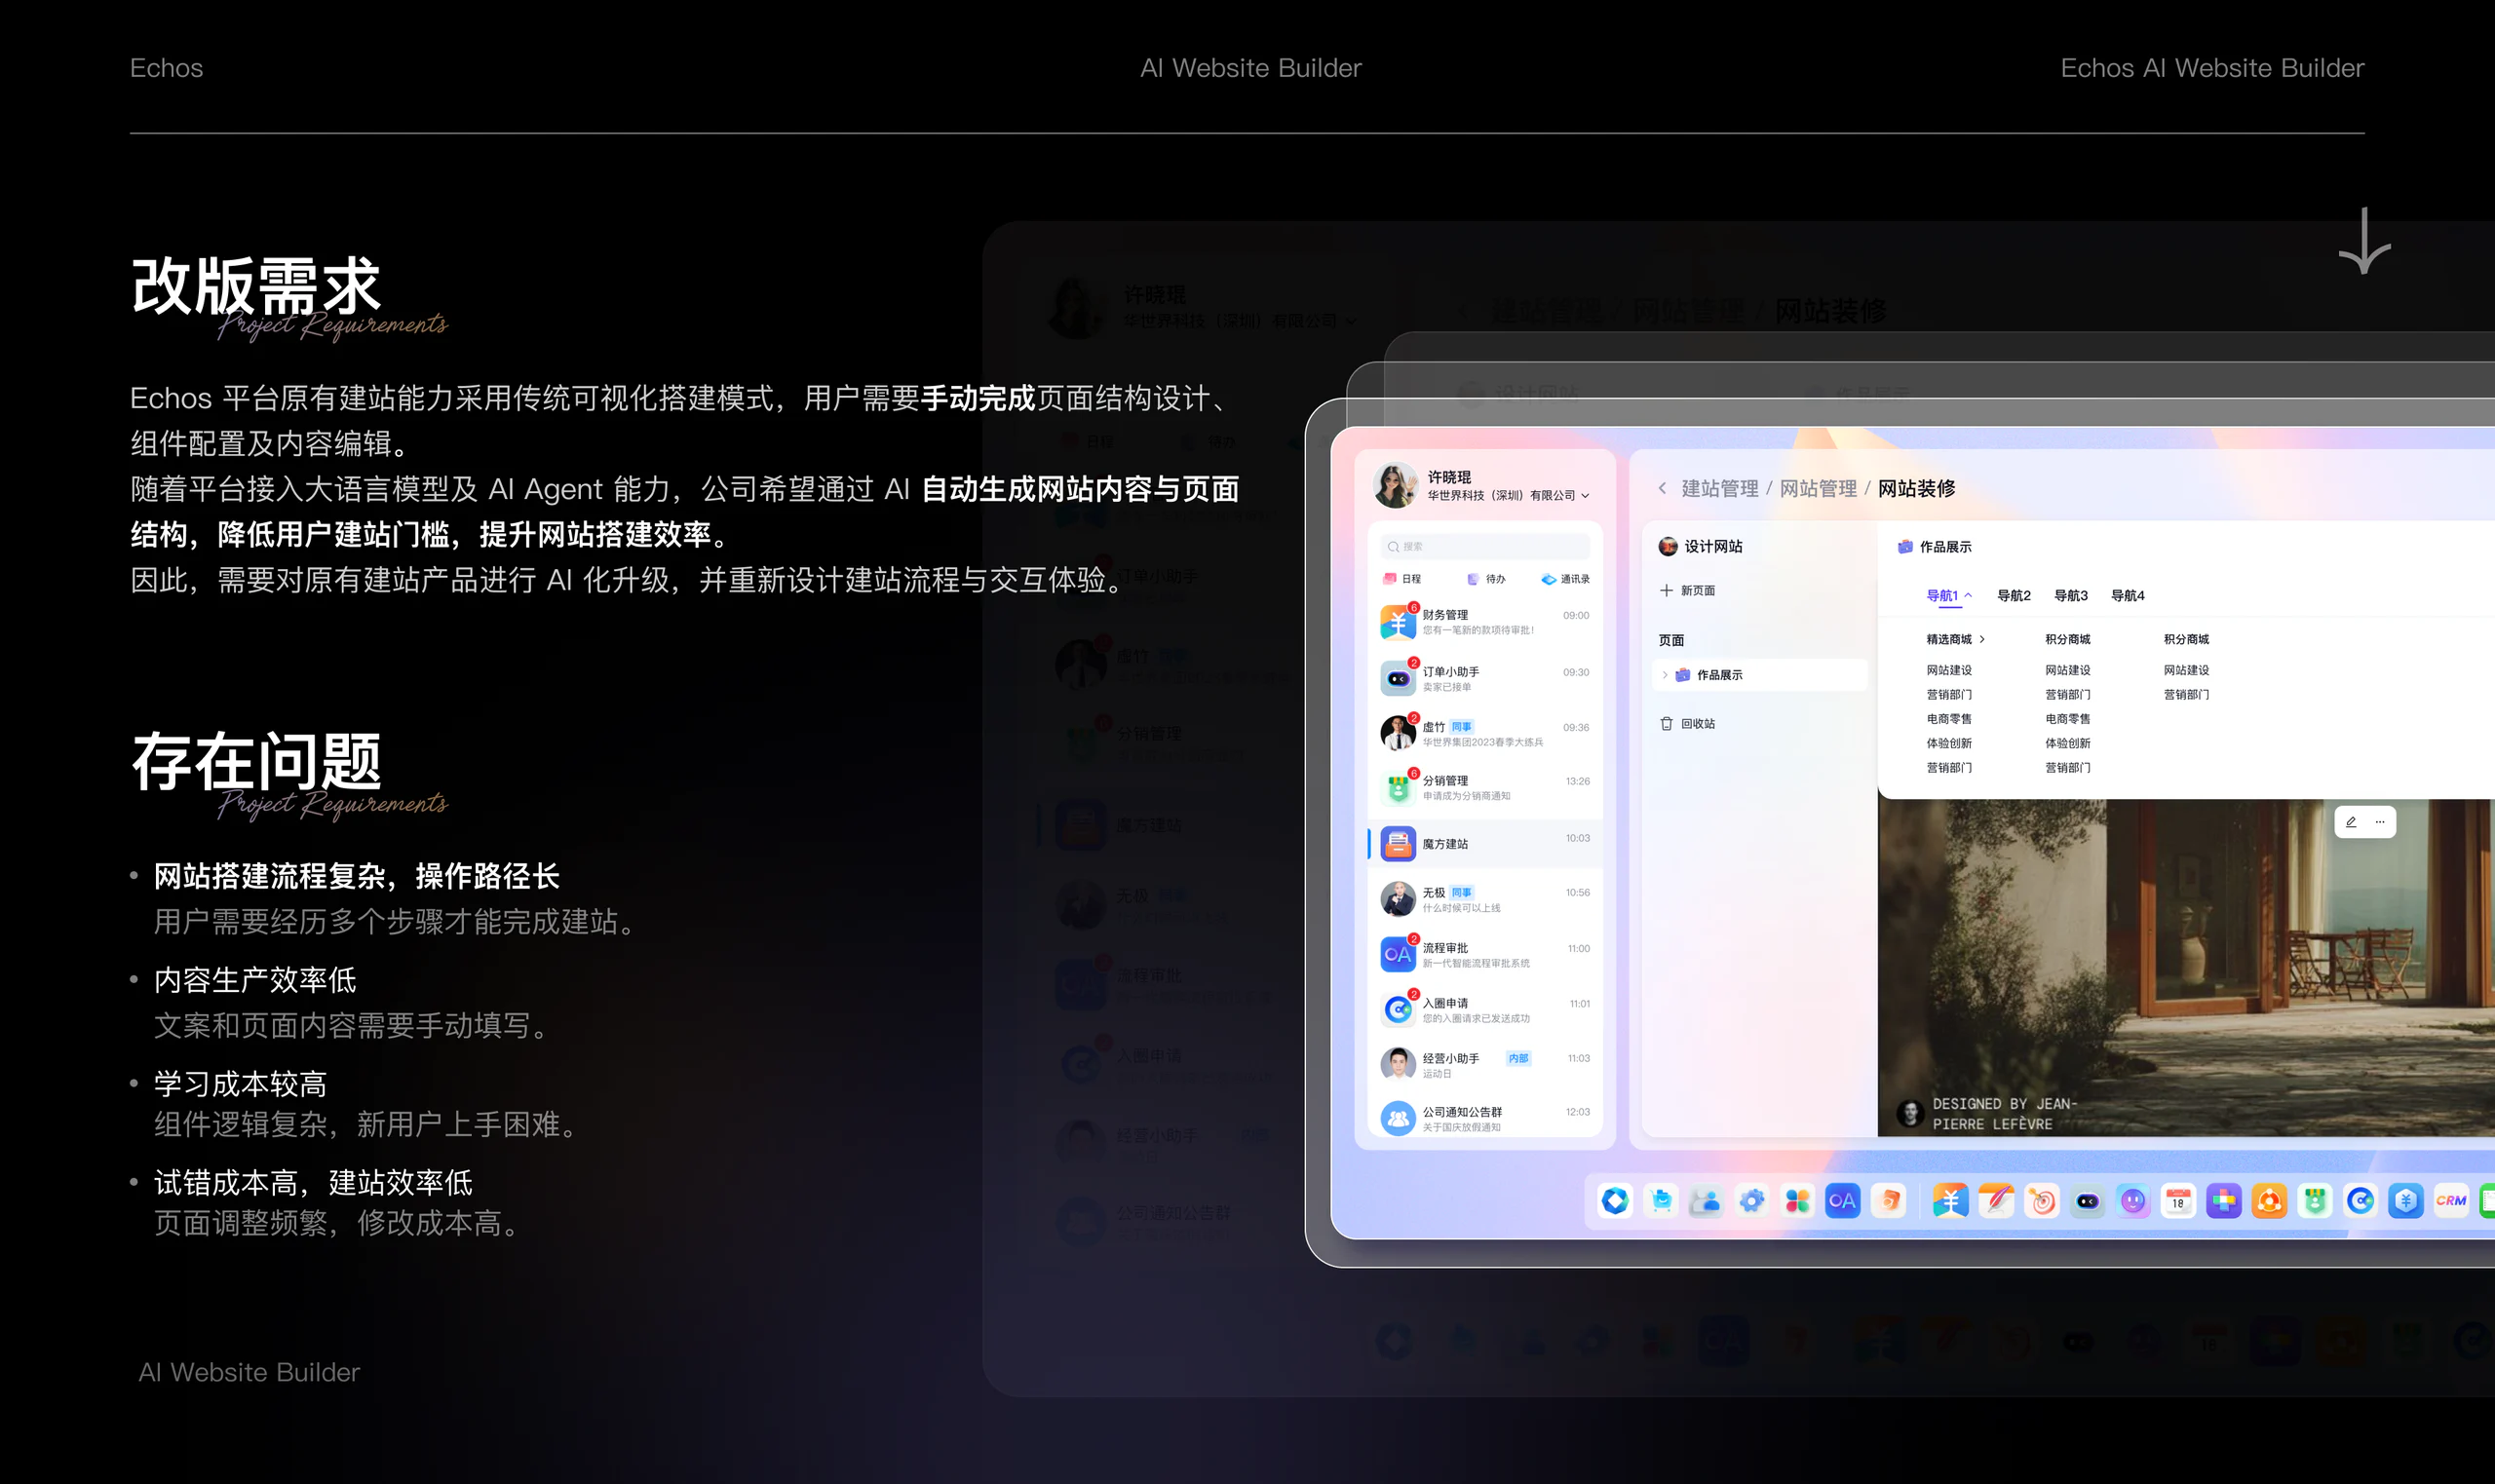Open the target bullseye app in dock
Screen dimensions: 2495x1484
tap(2042, 1201)
